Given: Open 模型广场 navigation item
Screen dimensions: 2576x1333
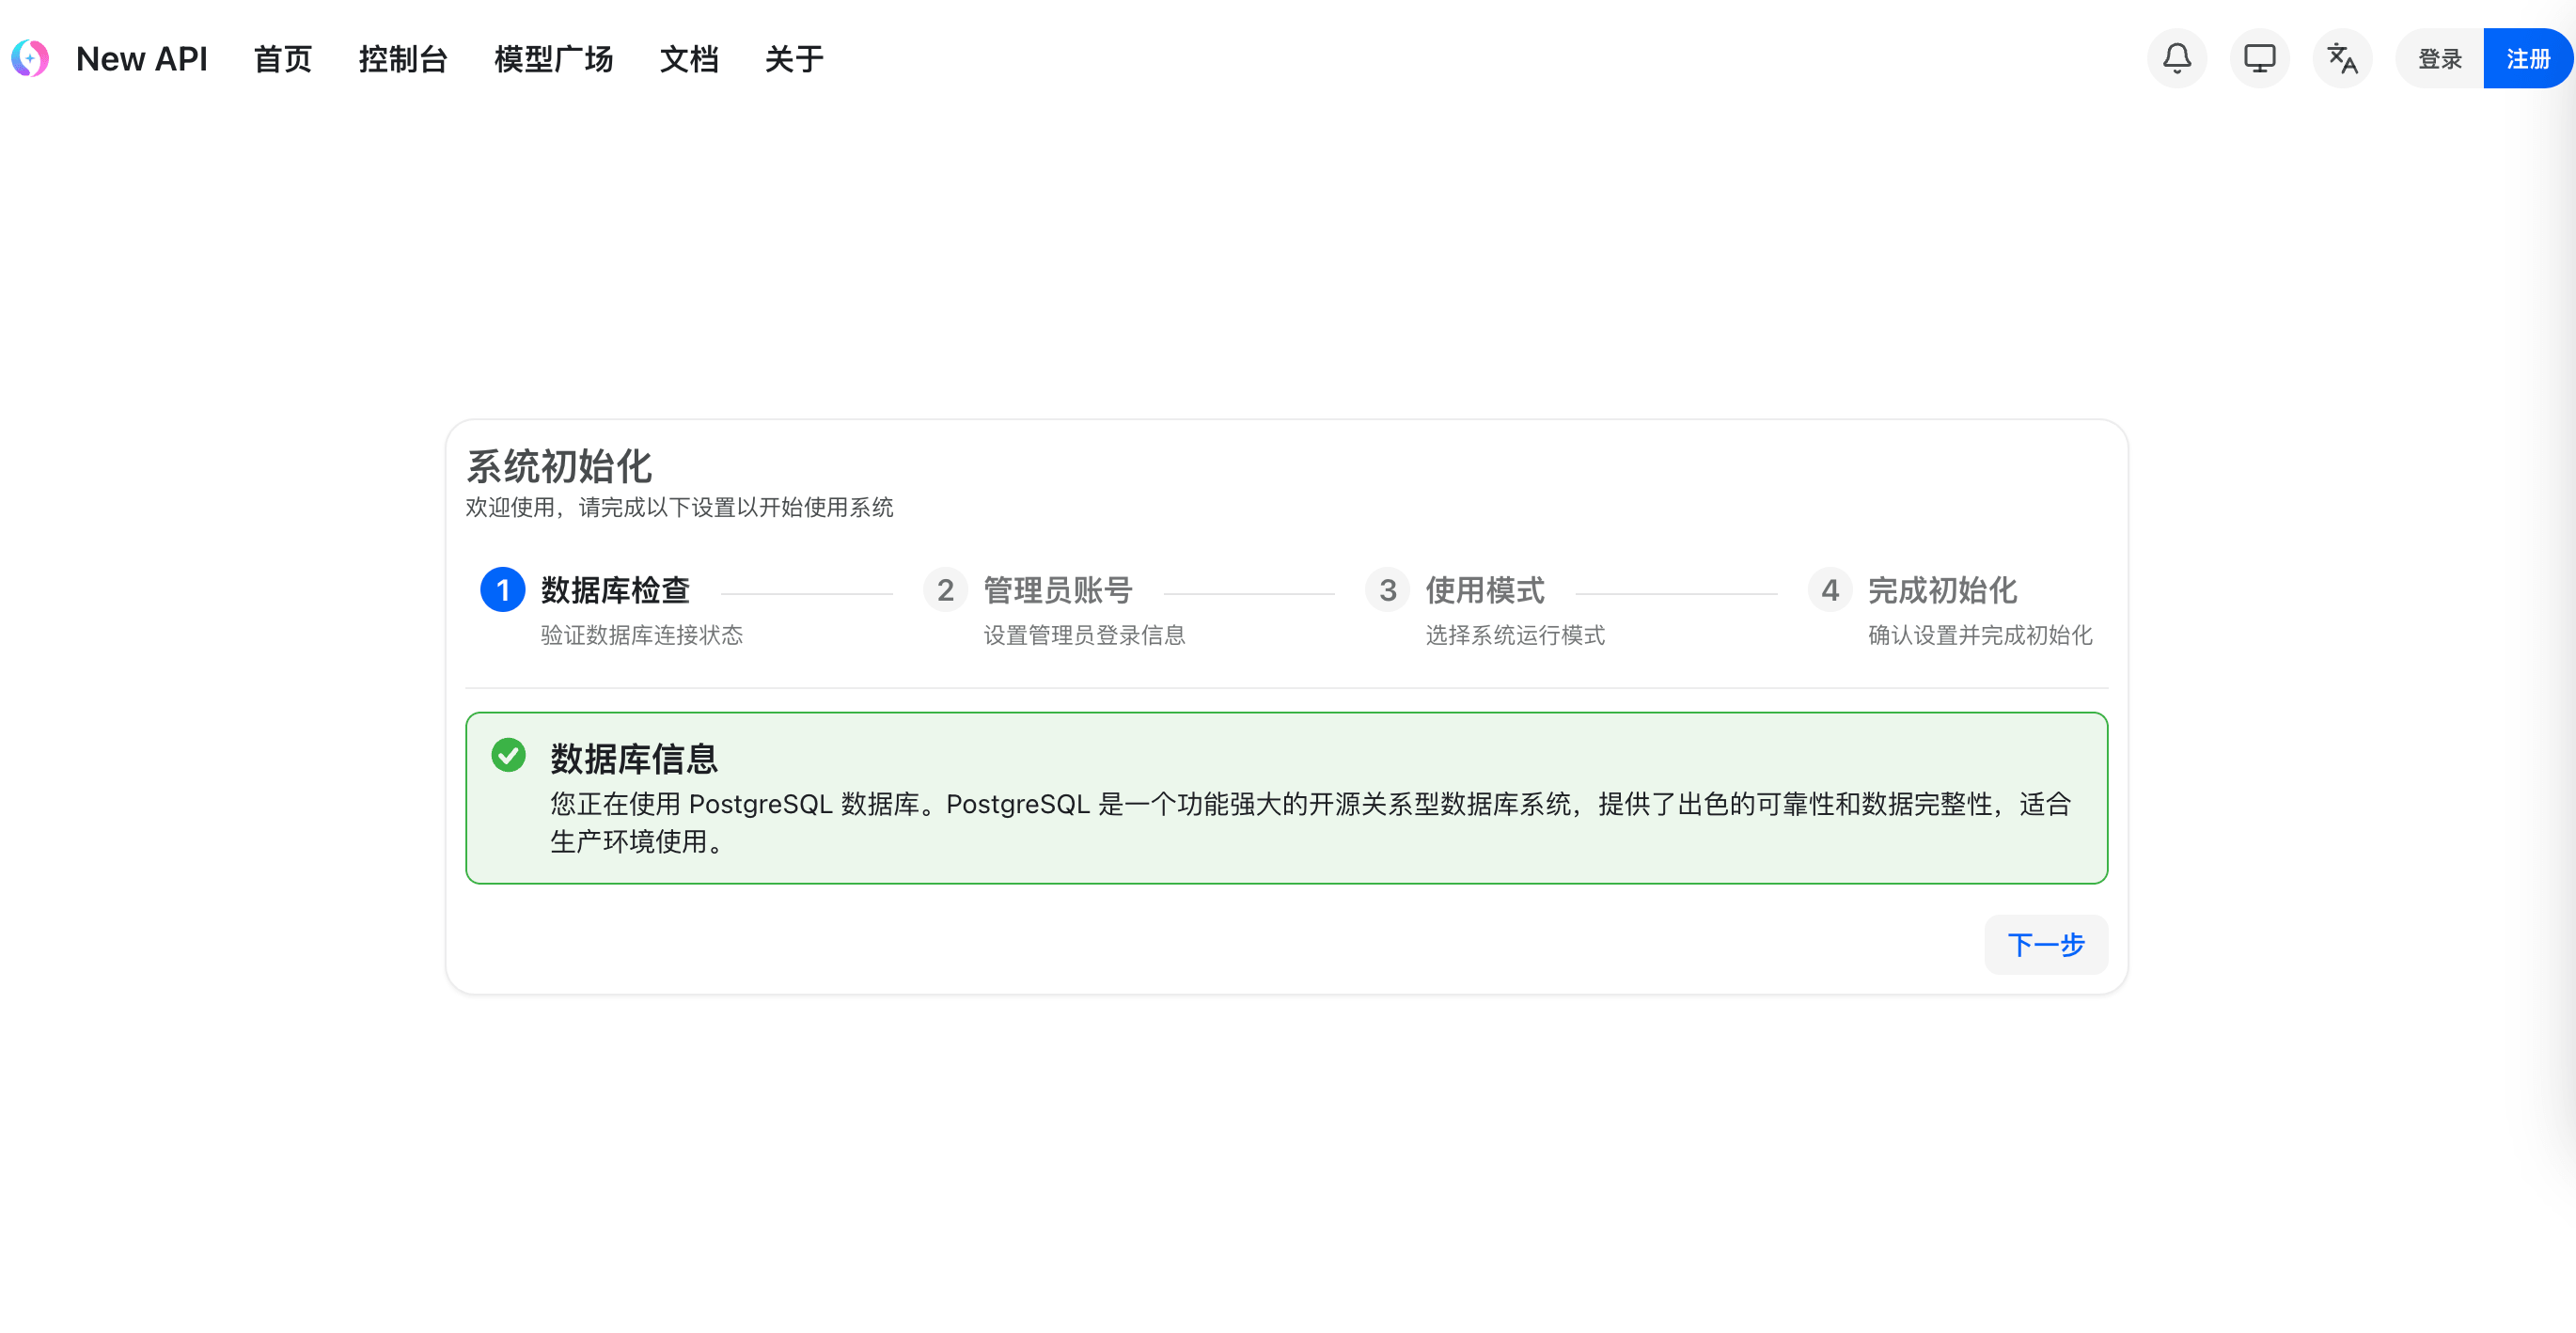Looking at the screenshot, I should pos(553,59).
